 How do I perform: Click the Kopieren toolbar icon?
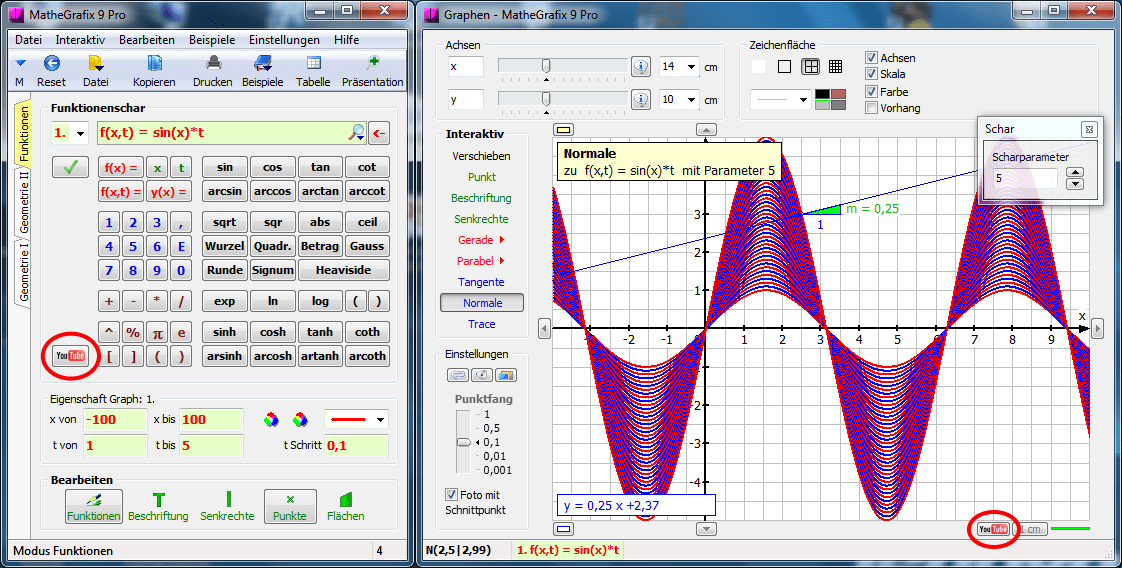pyautogui.click(x=154, y=64)
